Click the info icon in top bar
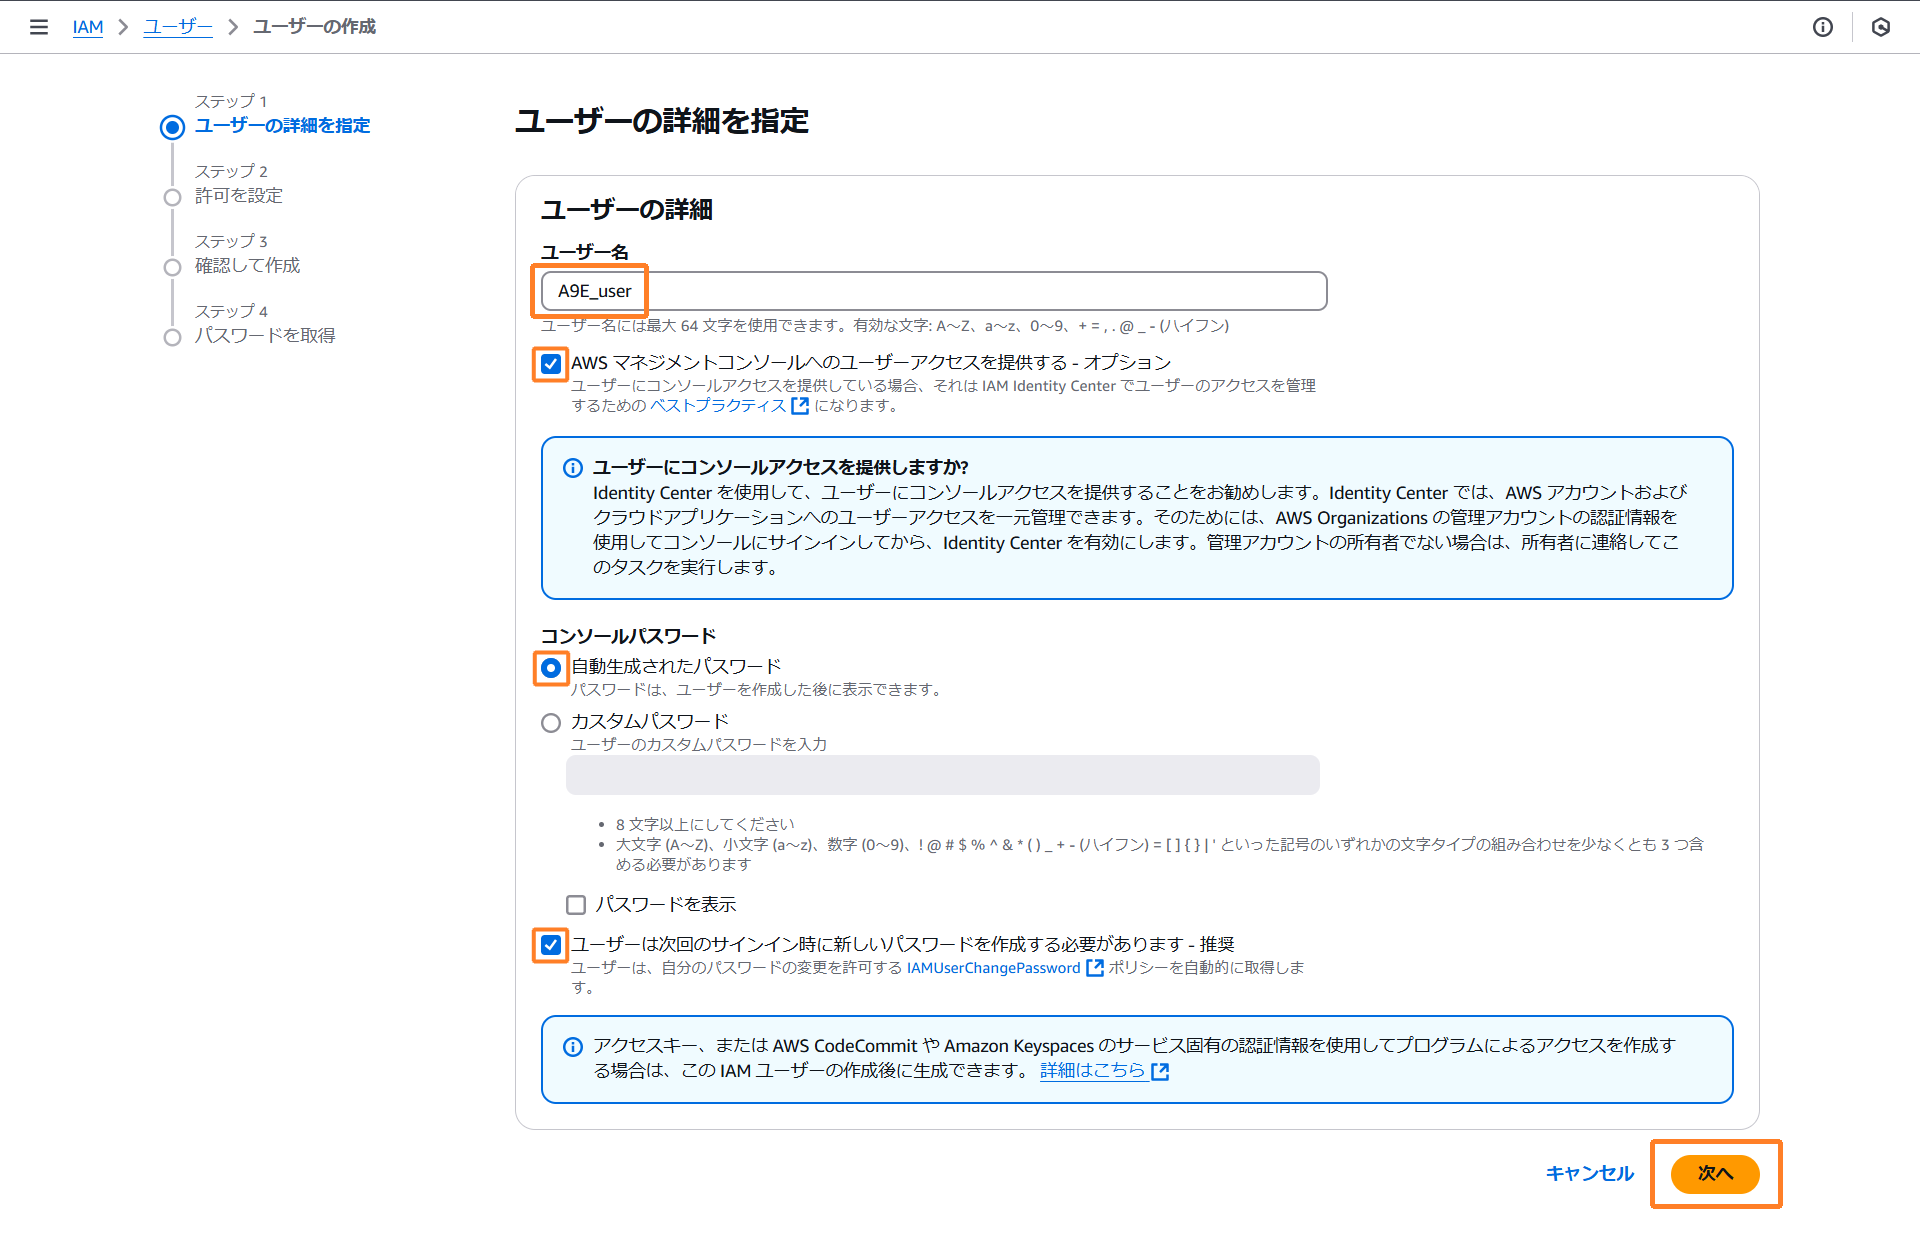The image size is (1920, 1239). (1822, 27)
